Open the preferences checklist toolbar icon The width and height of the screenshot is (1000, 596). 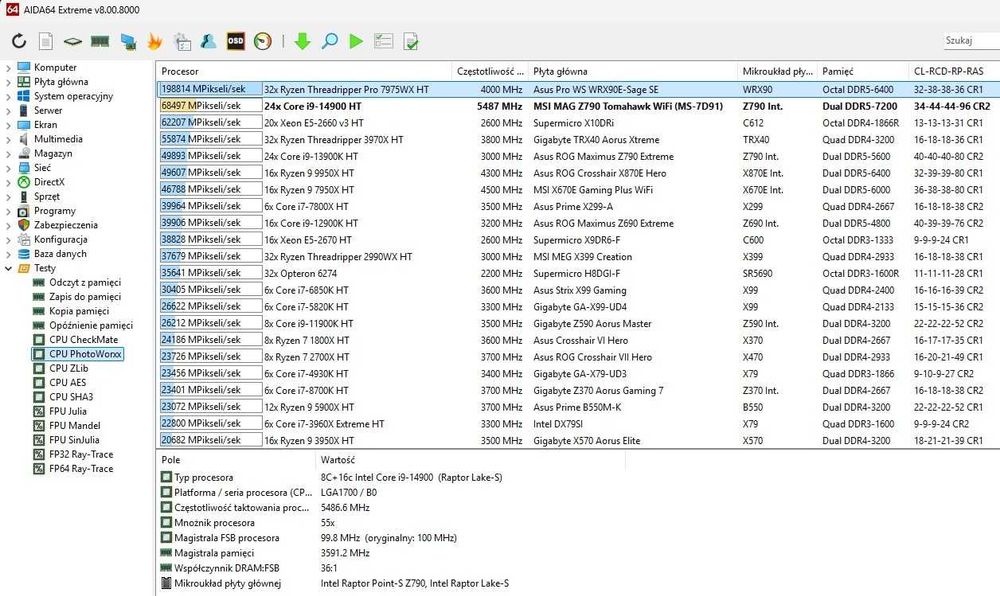click(x=182, y=41)
